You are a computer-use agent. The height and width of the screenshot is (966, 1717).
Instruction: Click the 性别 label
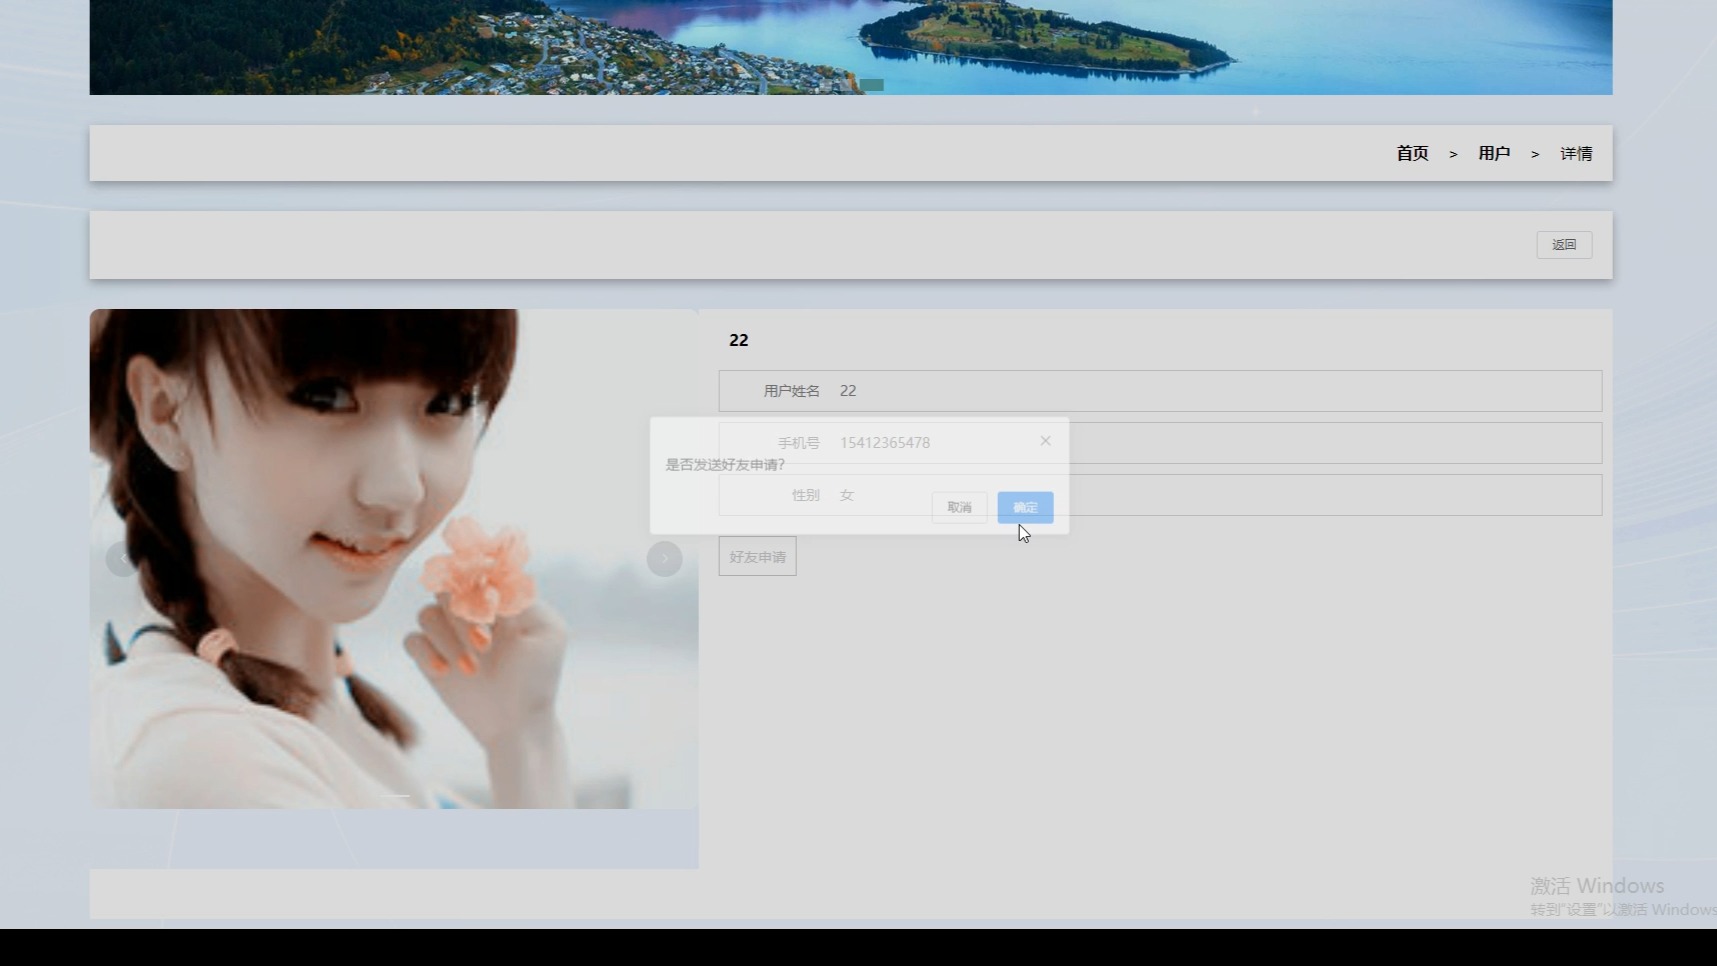(x=805, y=495)
